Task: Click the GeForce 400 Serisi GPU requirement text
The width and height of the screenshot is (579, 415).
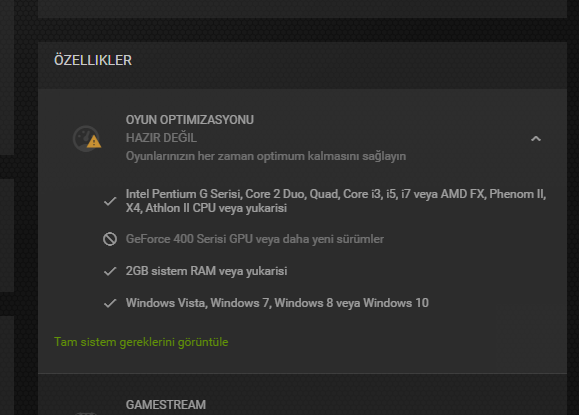Action: coord(255,239)
